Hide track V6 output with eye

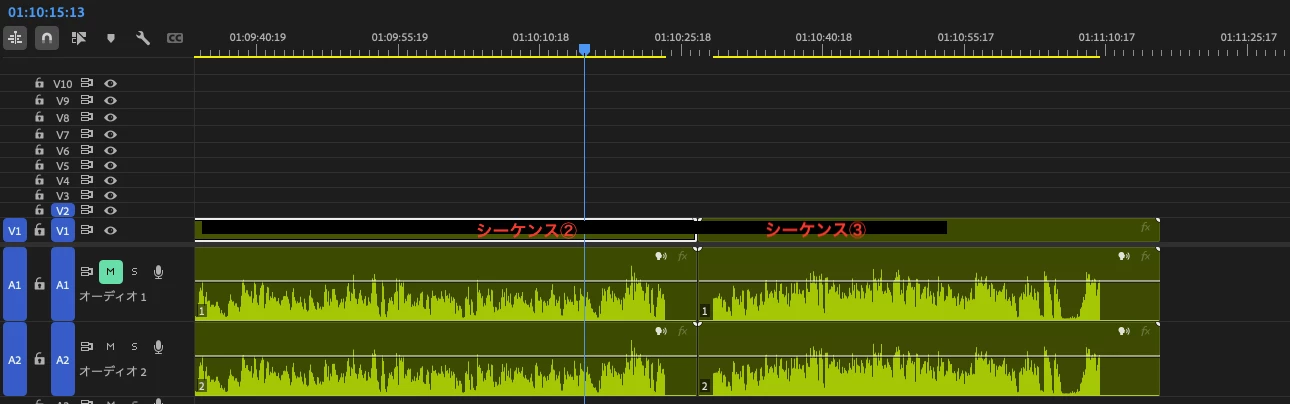[111, 150]
